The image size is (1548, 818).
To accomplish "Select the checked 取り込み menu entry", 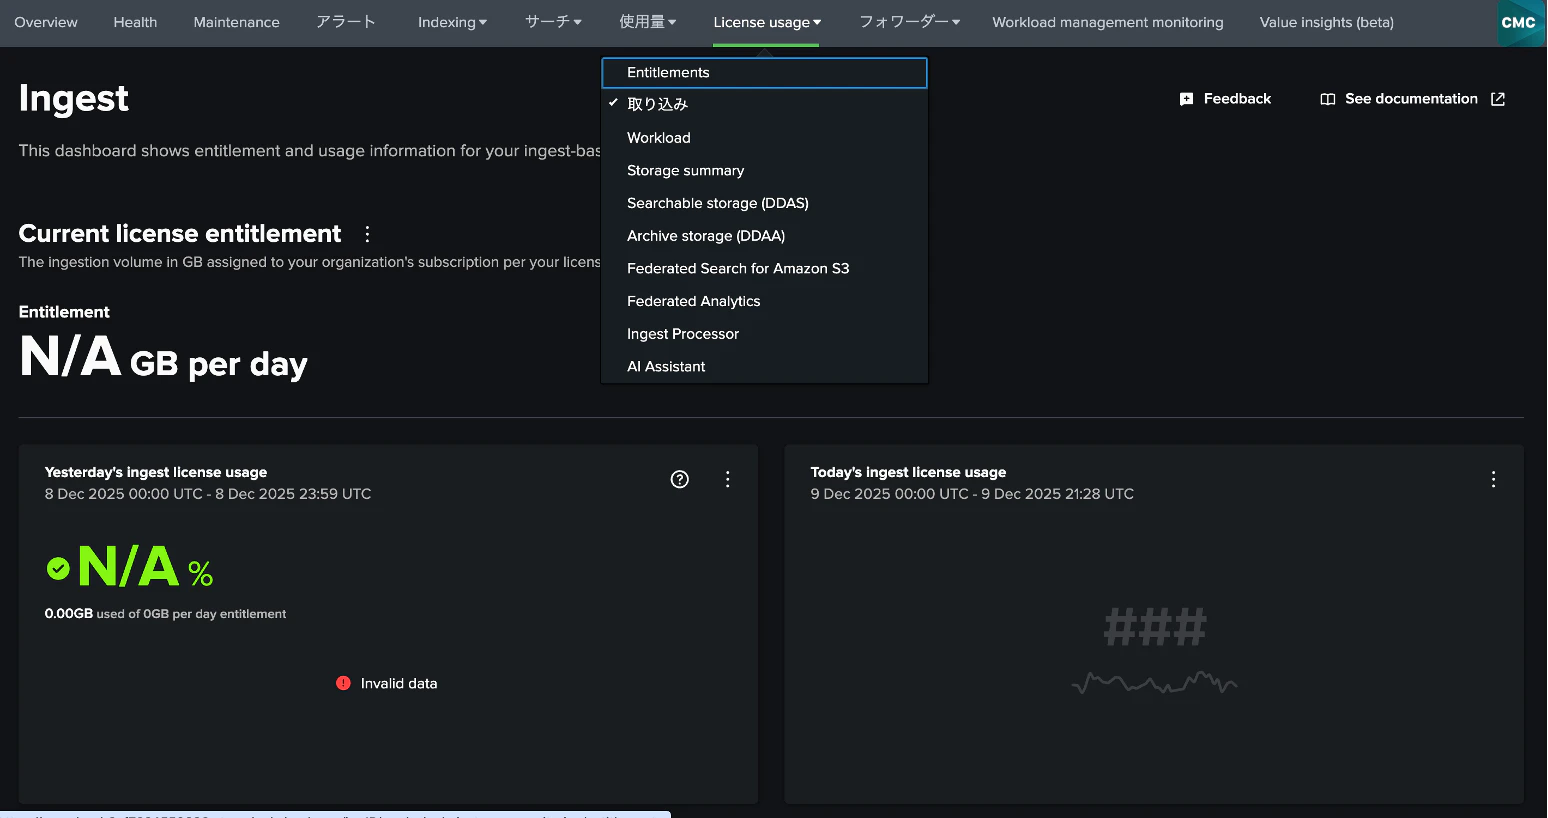I will (765, 104).
